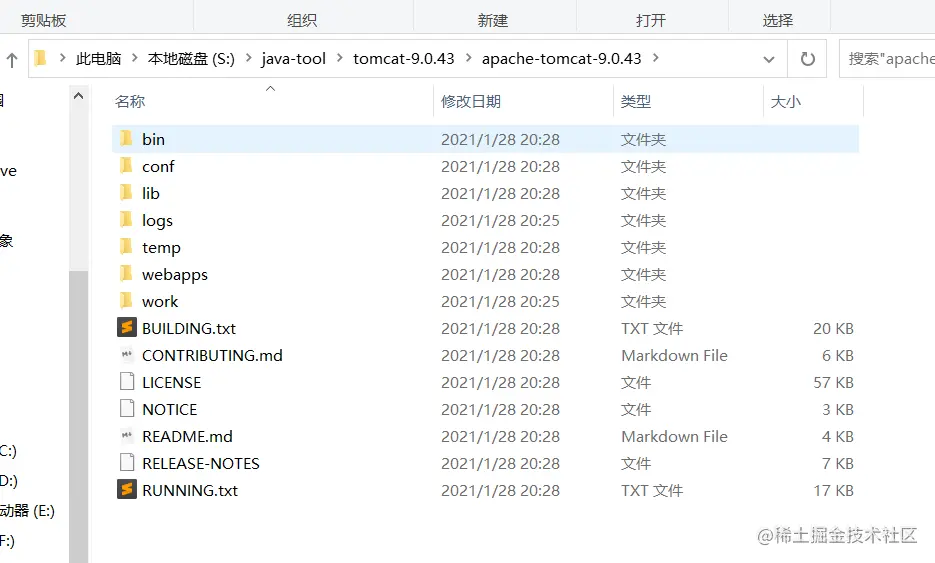The height and width of the screenshot is (563, 935).
Task: Click the NOTICE blank file icon
Action: coord(126,409)
